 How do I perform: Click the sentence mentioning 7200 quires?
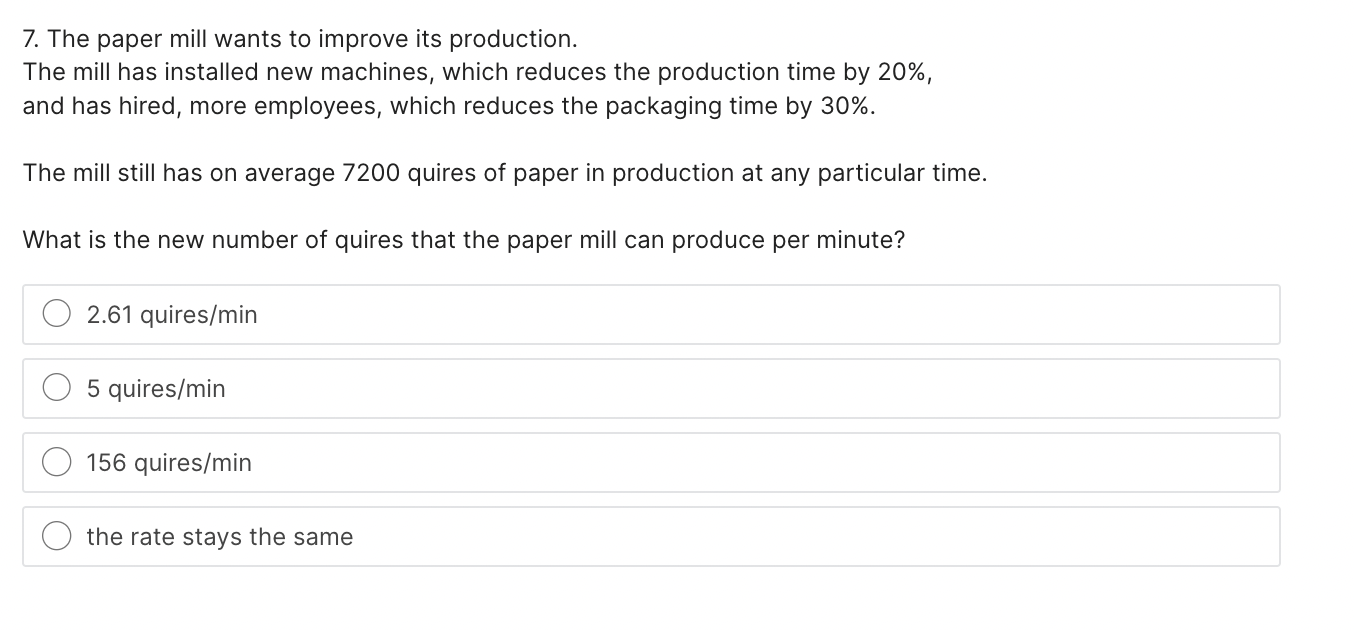[505, 172]
